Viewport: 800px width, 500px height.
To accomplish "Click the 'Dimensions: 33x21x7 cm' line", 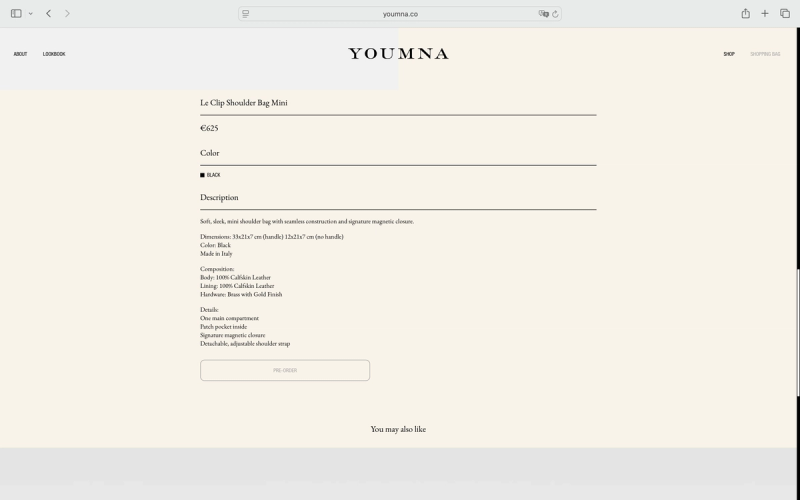I will (272, 237).
